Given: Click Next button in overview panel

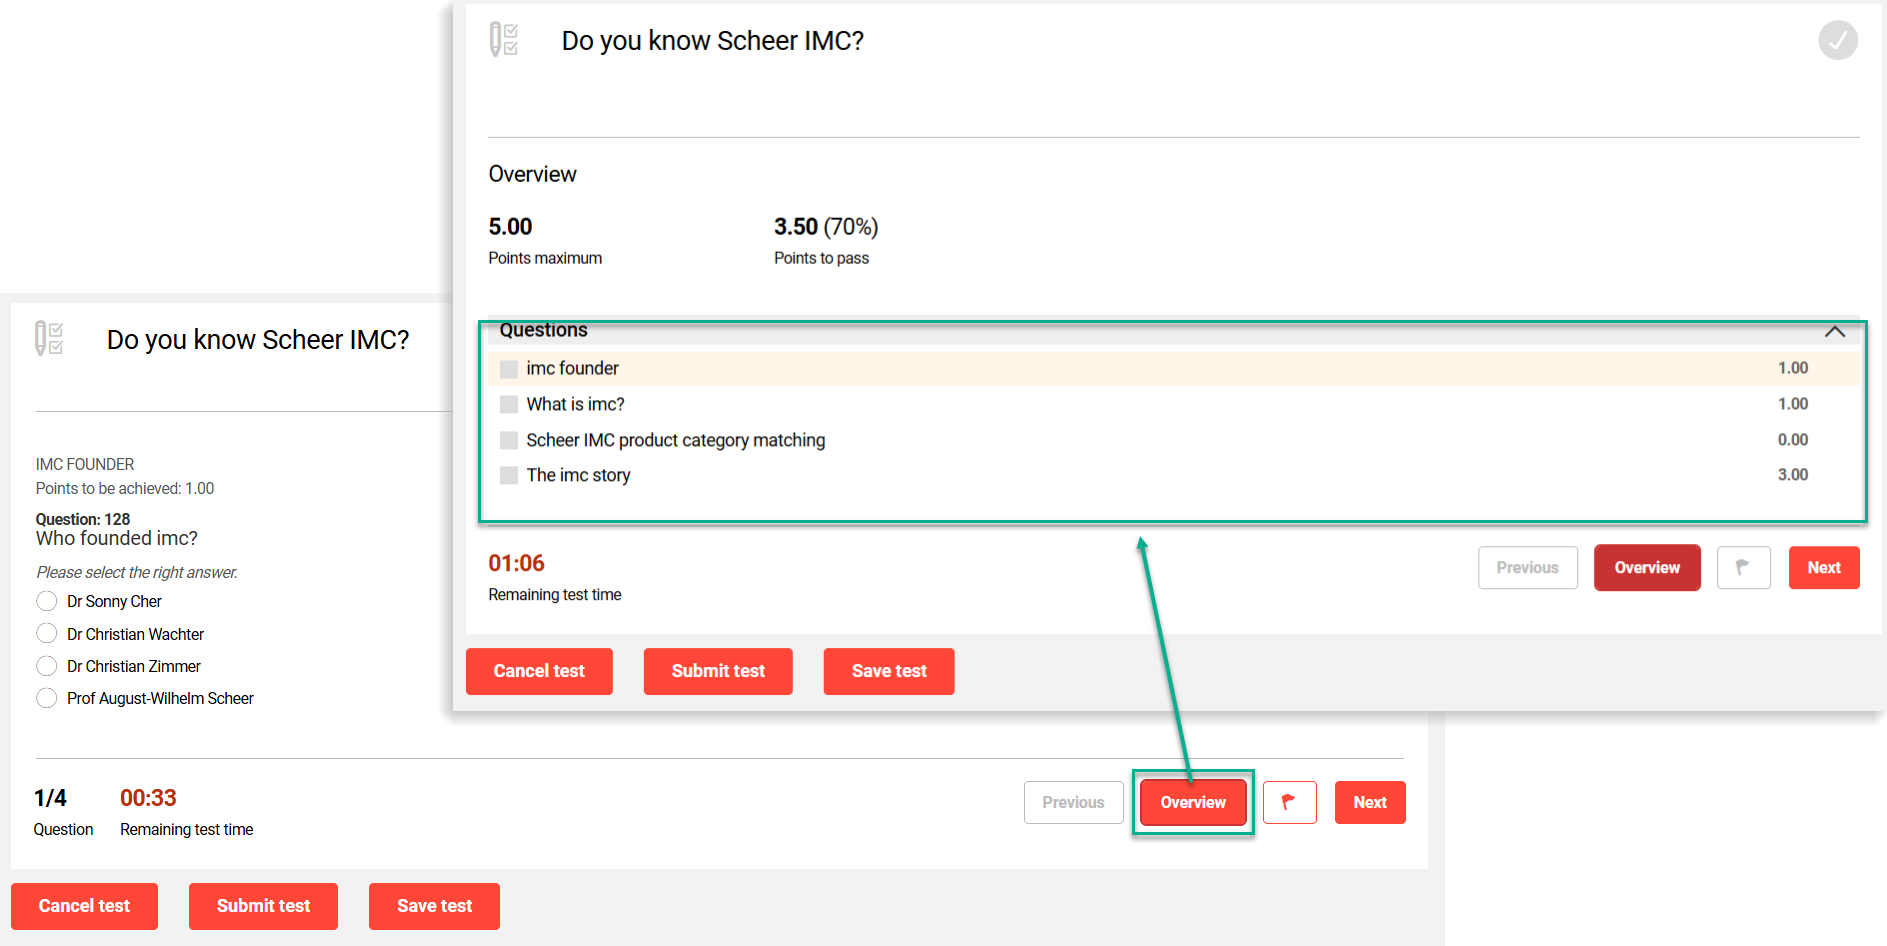Looking at the screenshot, I should click(x=1824, y=567).
